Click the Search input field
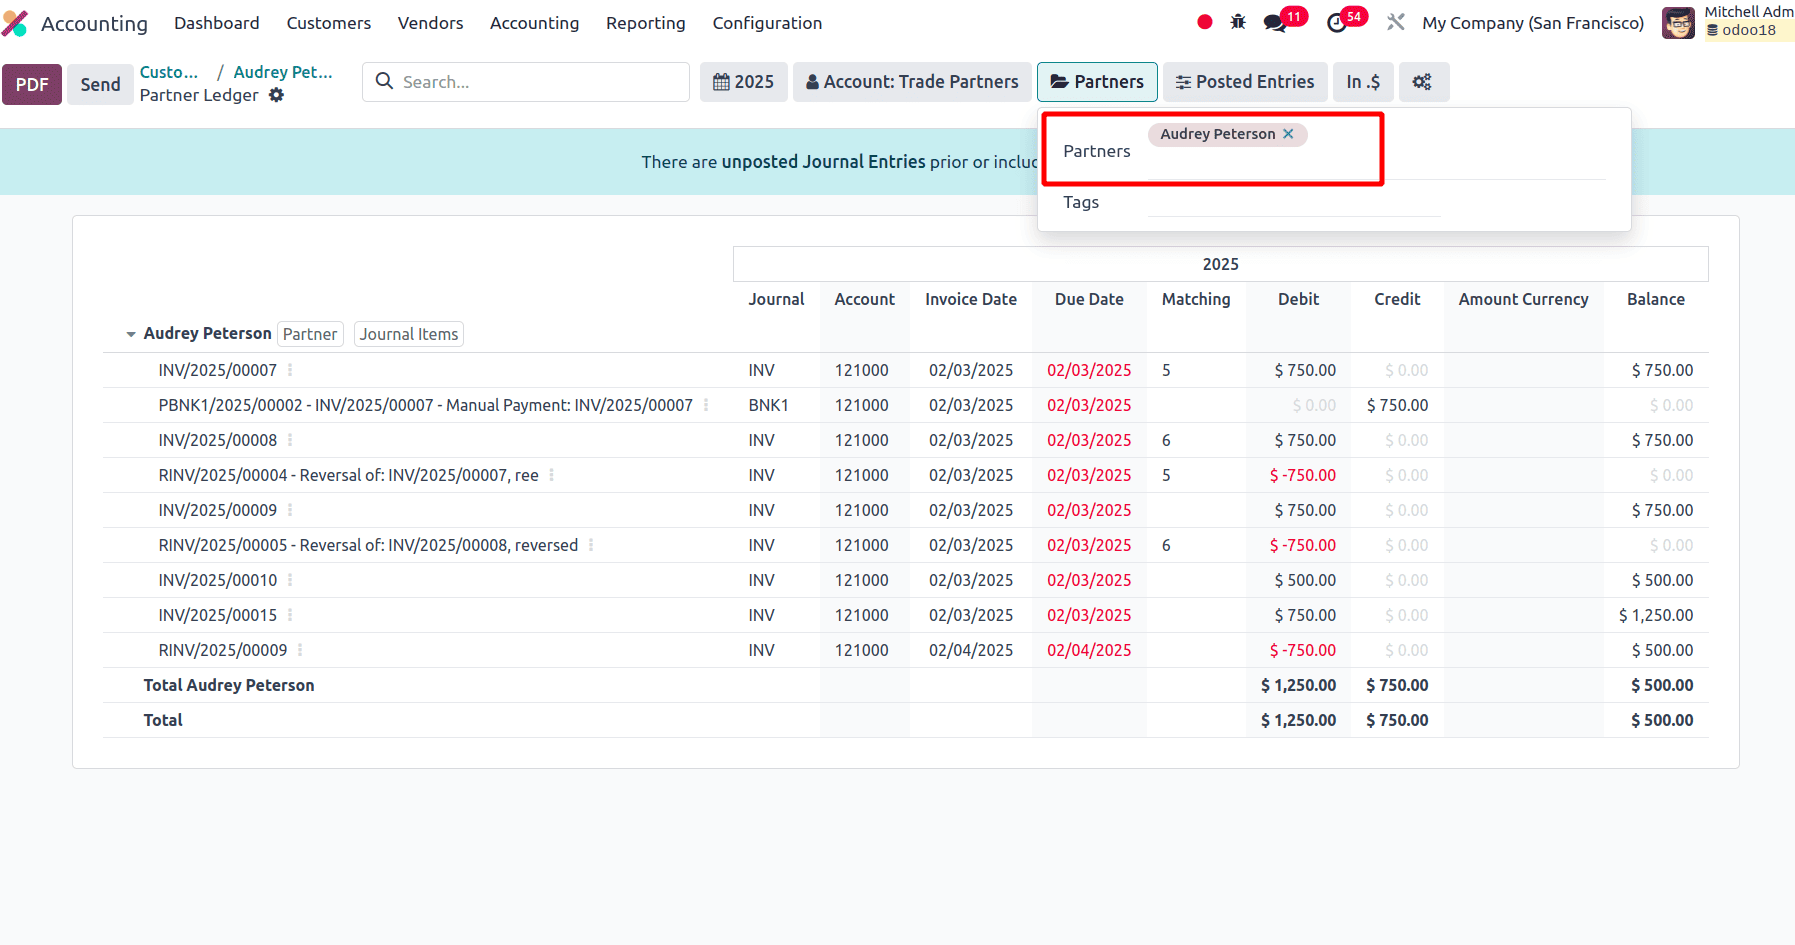Screen dimensions: 1795x945 540,82
